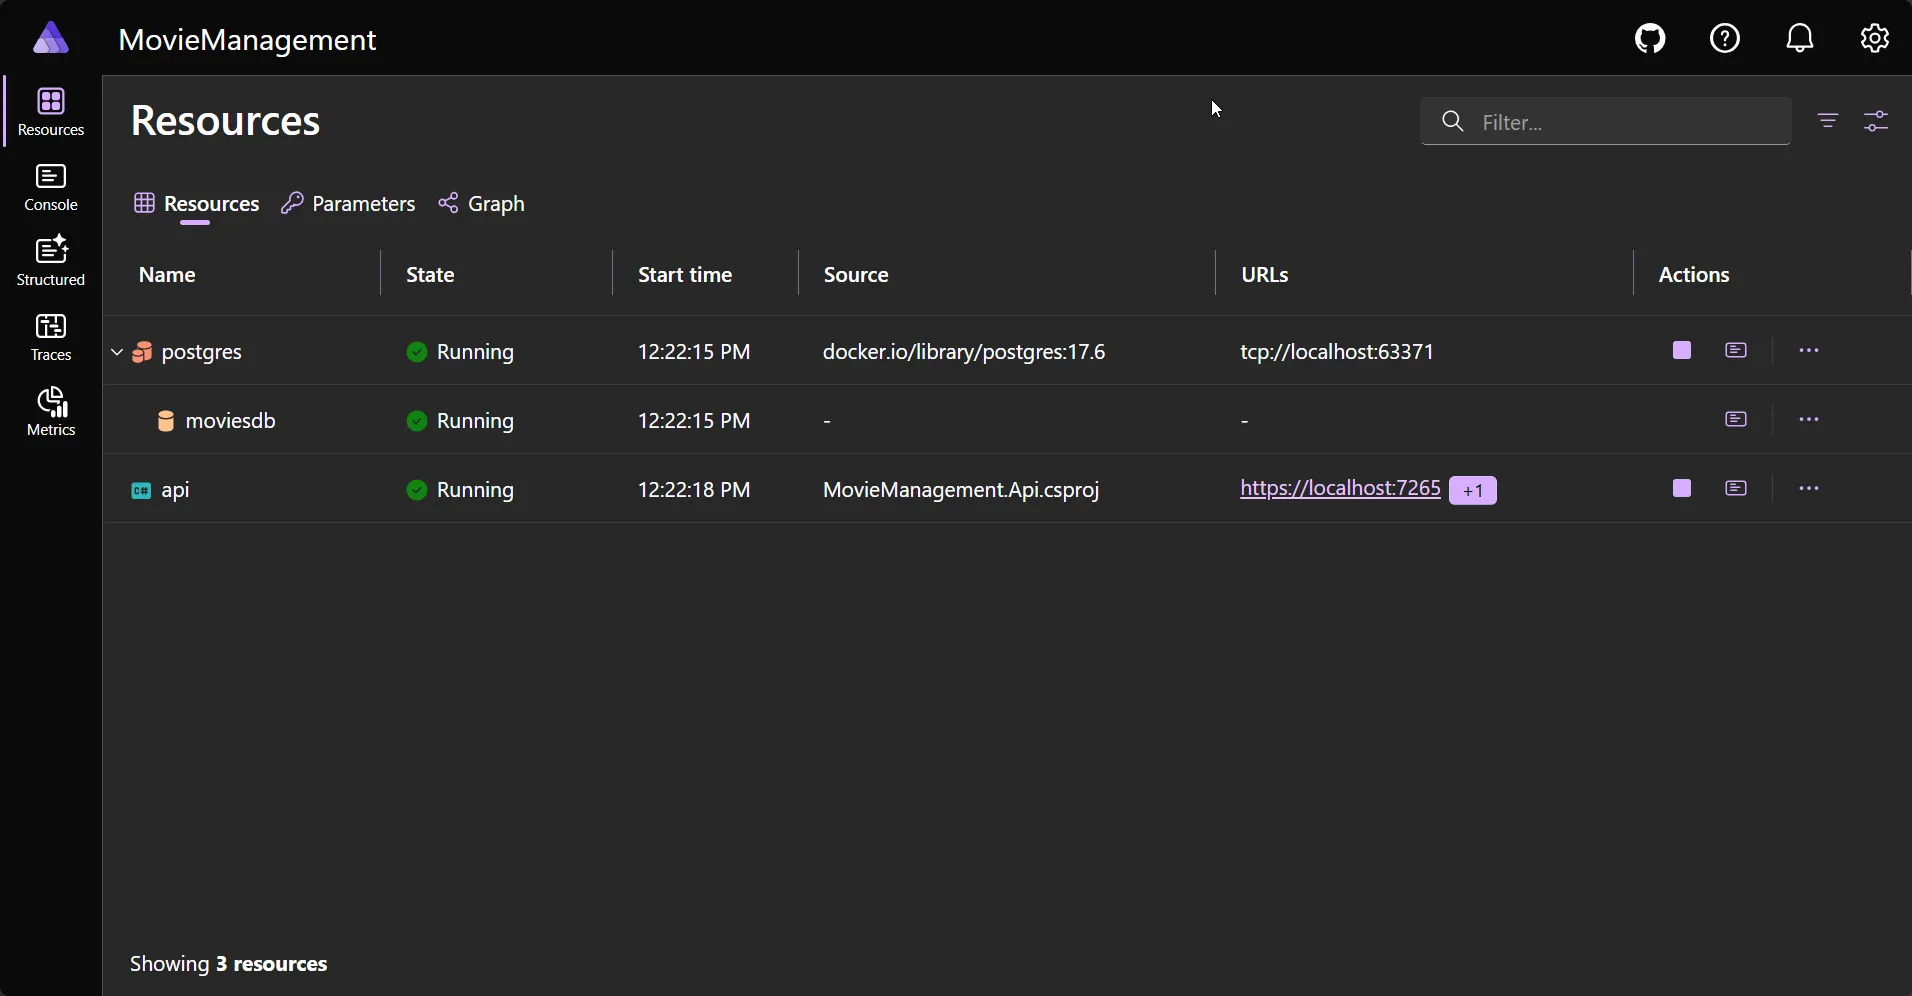Viewport: 1912px width, 996px height.
Task: Click the tcp://localhost:63371 URL text
Action: point(1338,352)
